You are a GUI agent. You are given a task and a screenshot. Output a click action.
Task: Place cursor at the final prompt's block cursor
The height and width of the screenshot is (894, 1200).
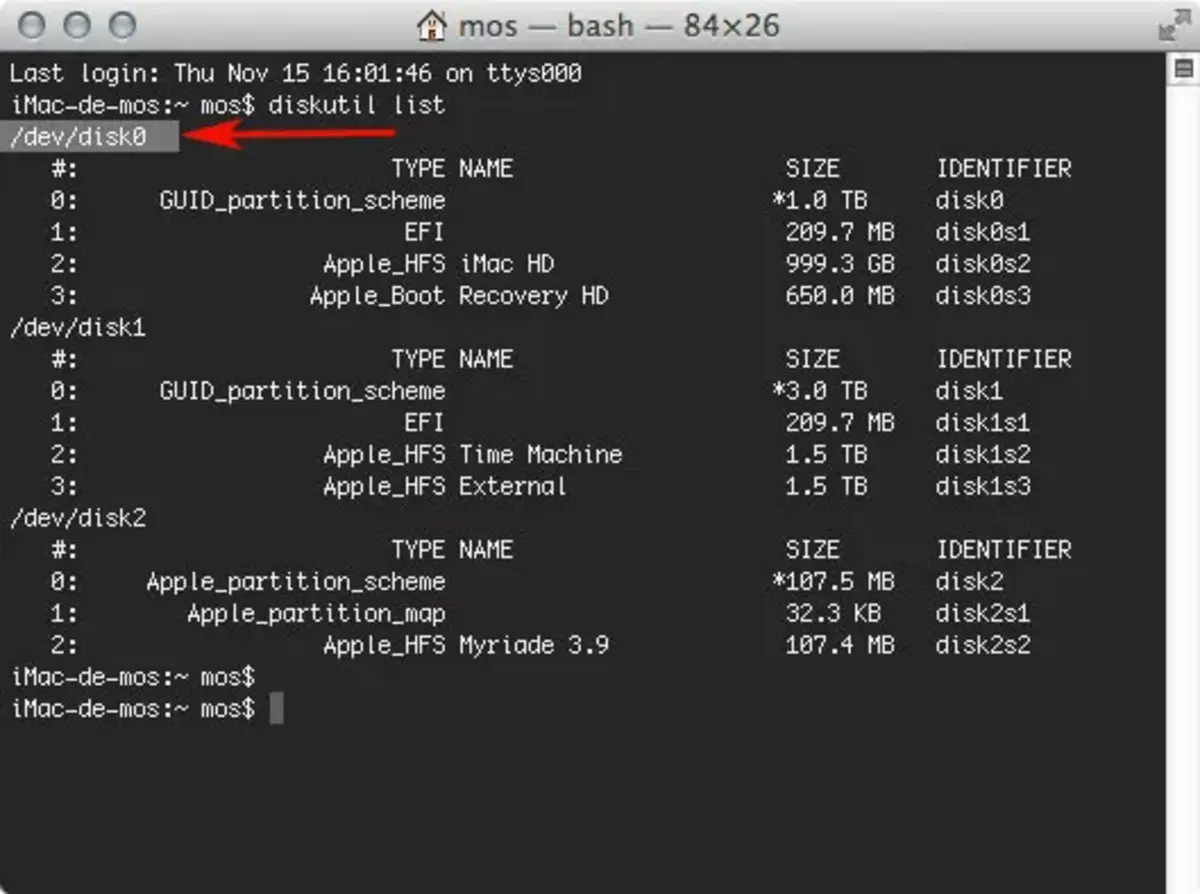(276, 709)
